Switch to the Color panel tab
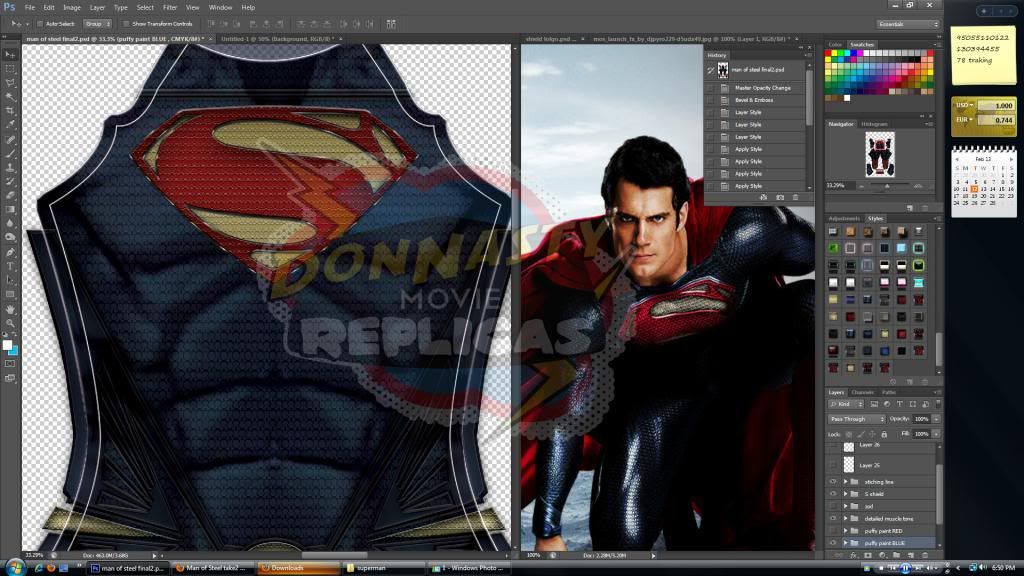 (835, 44)
